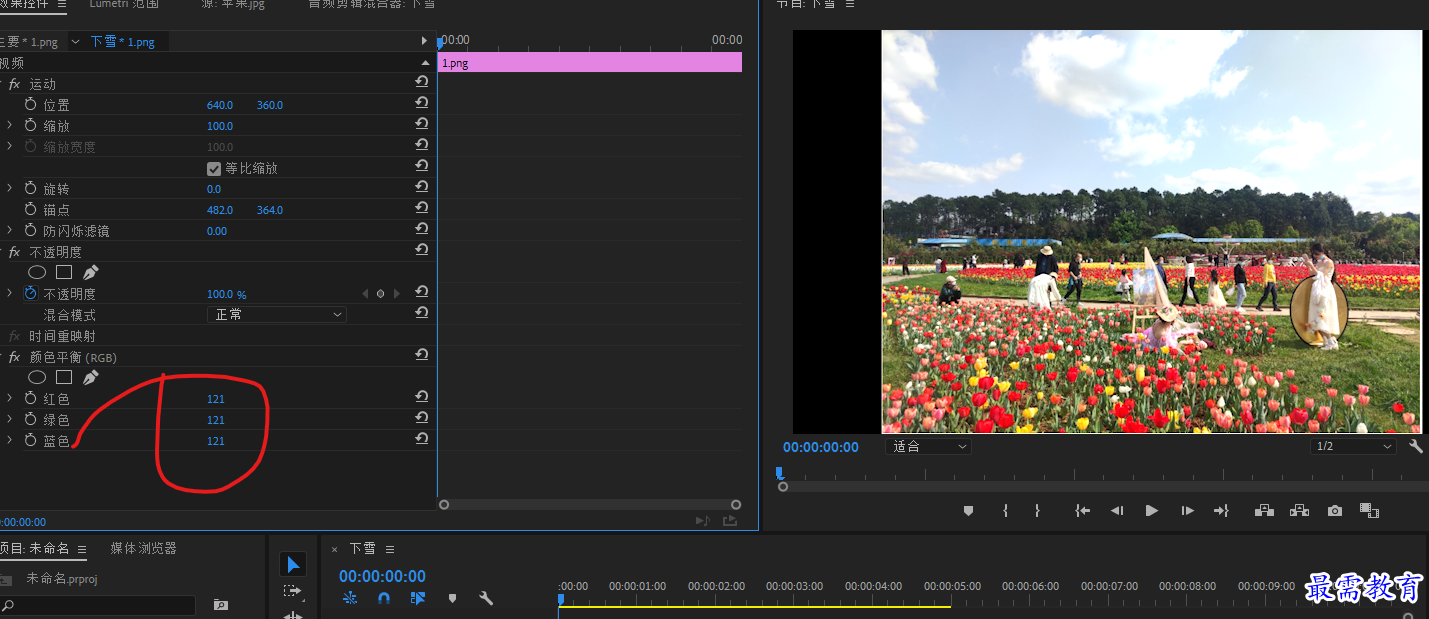The height and width of the screenshot is (619, 1429).
Task: Open the master clip dropdown arrow
Action: [x=75, y=41]
